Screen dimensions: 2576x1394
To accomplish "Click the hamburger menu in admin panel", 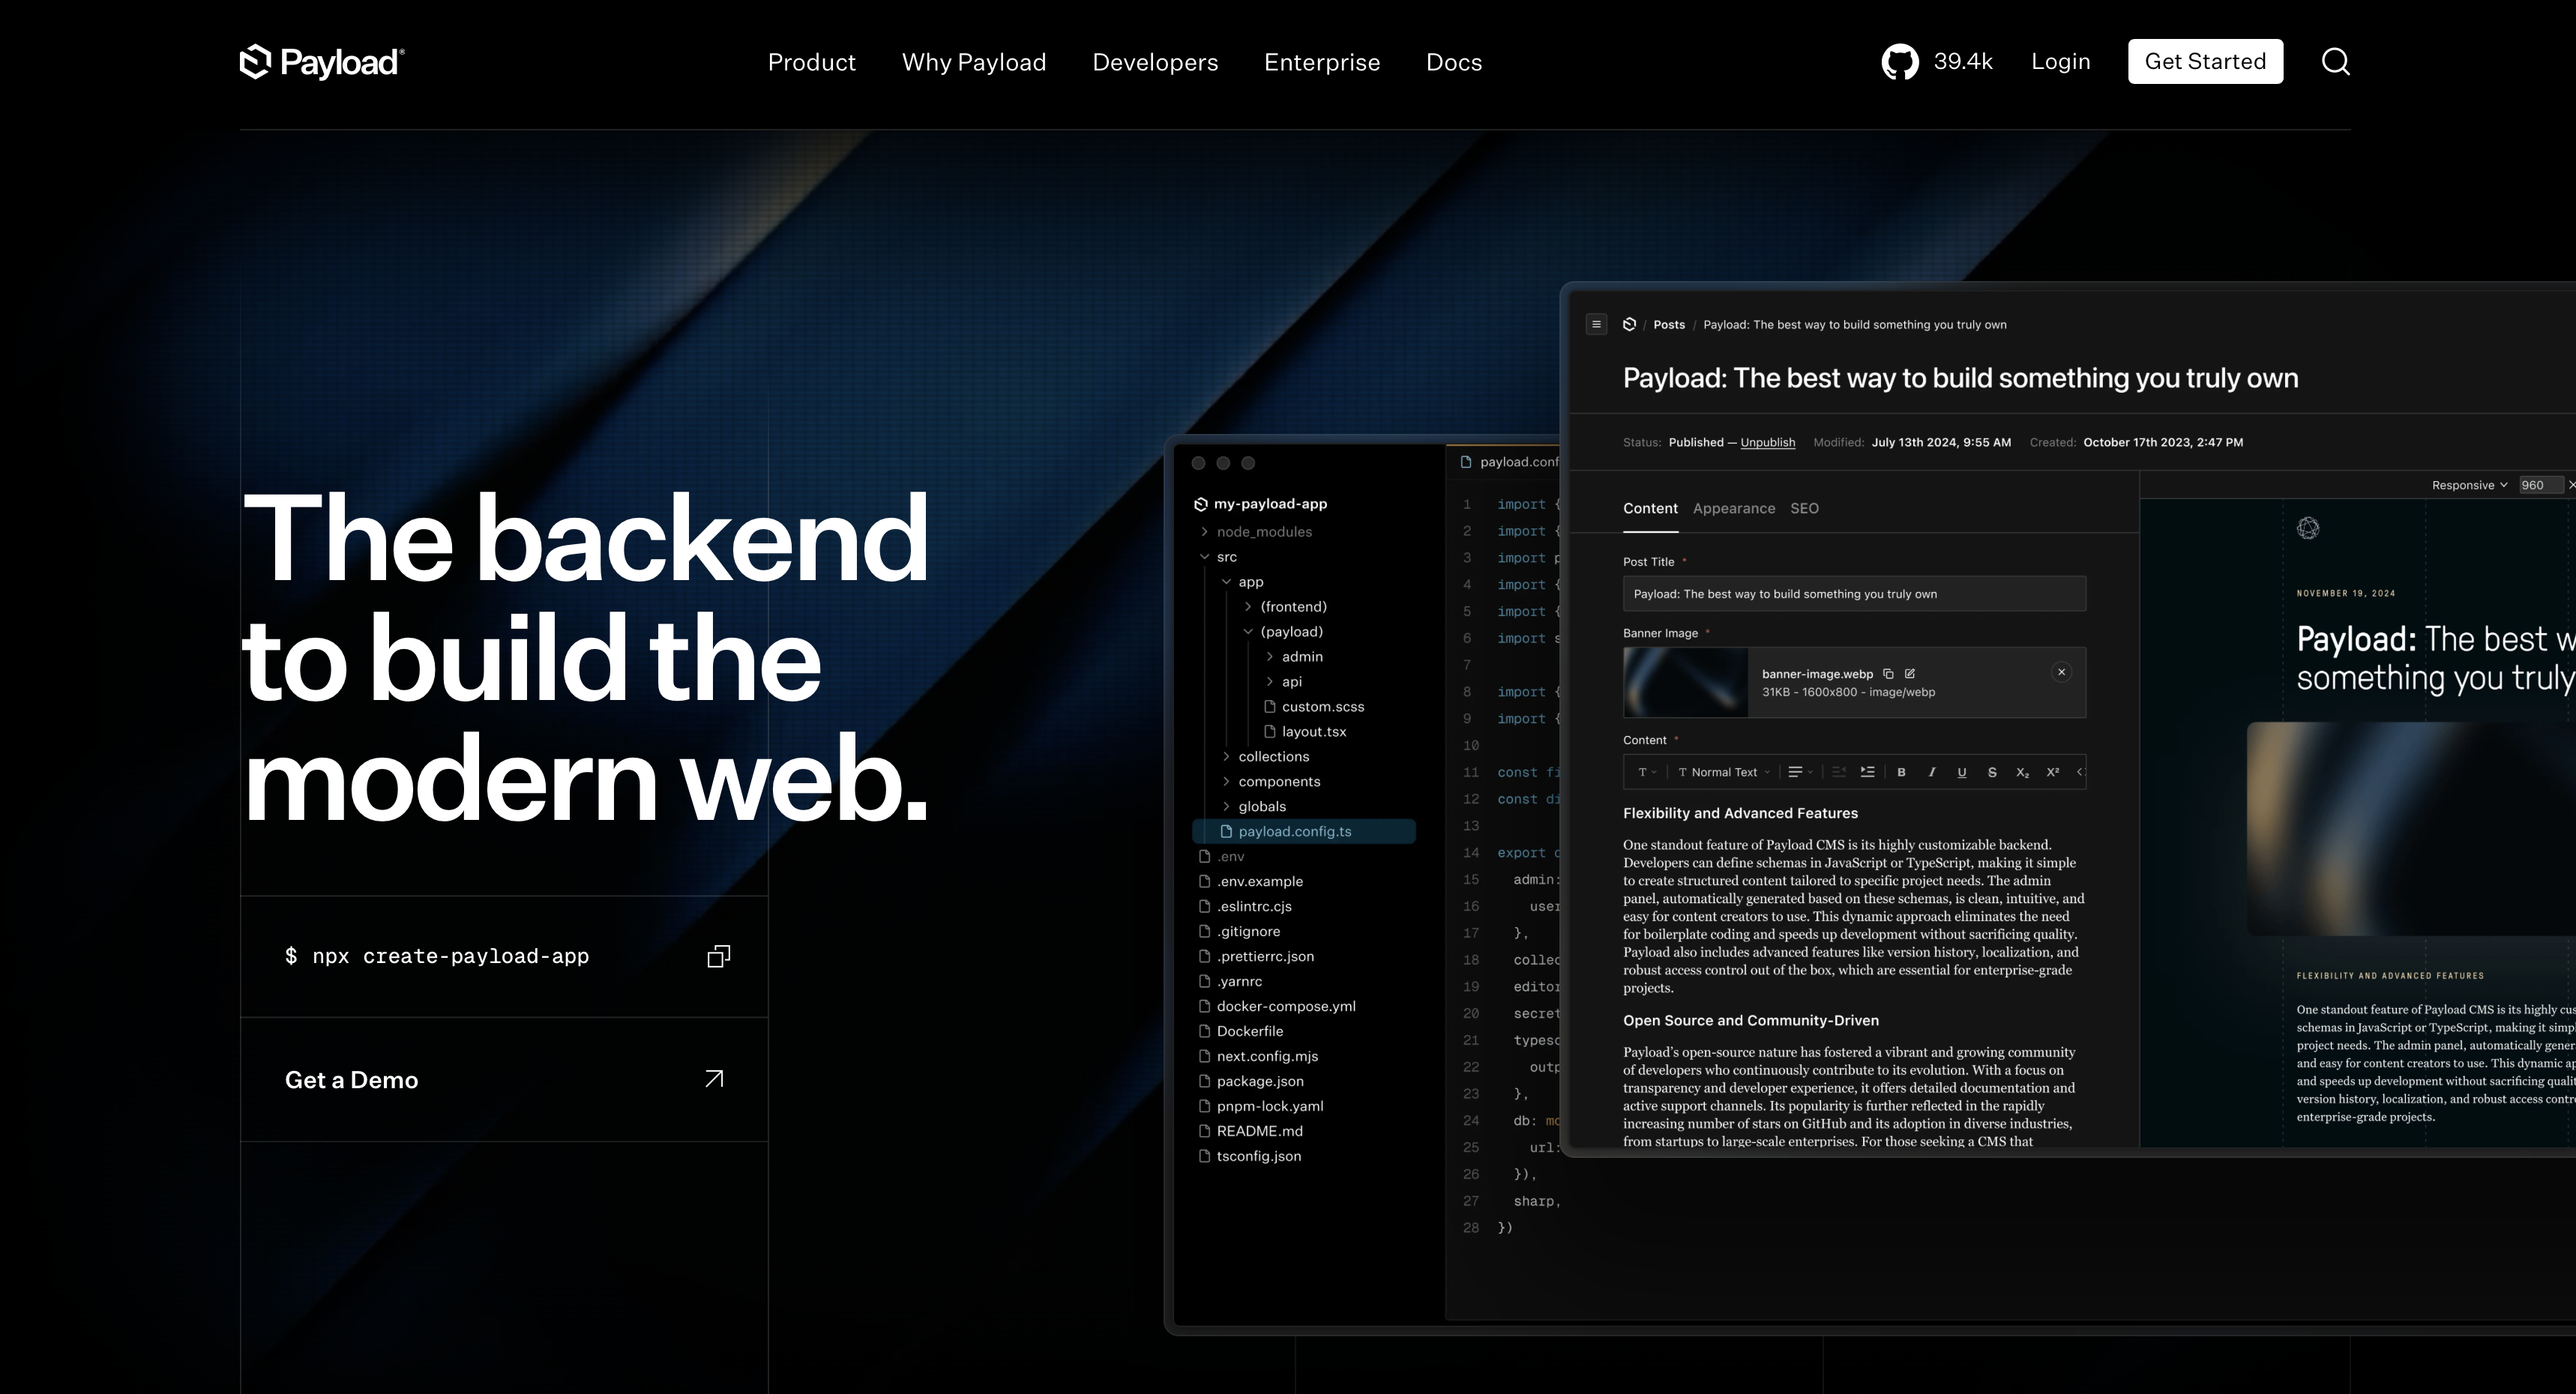I will click(1596, 324).
